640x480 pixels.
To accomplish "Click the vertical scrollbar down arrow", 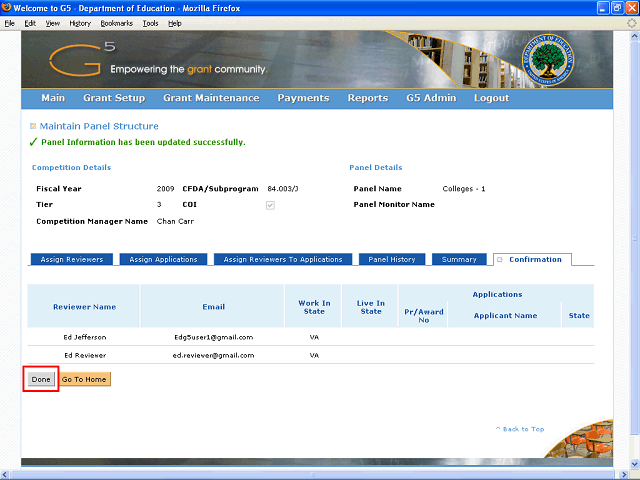I will (635, 464).
